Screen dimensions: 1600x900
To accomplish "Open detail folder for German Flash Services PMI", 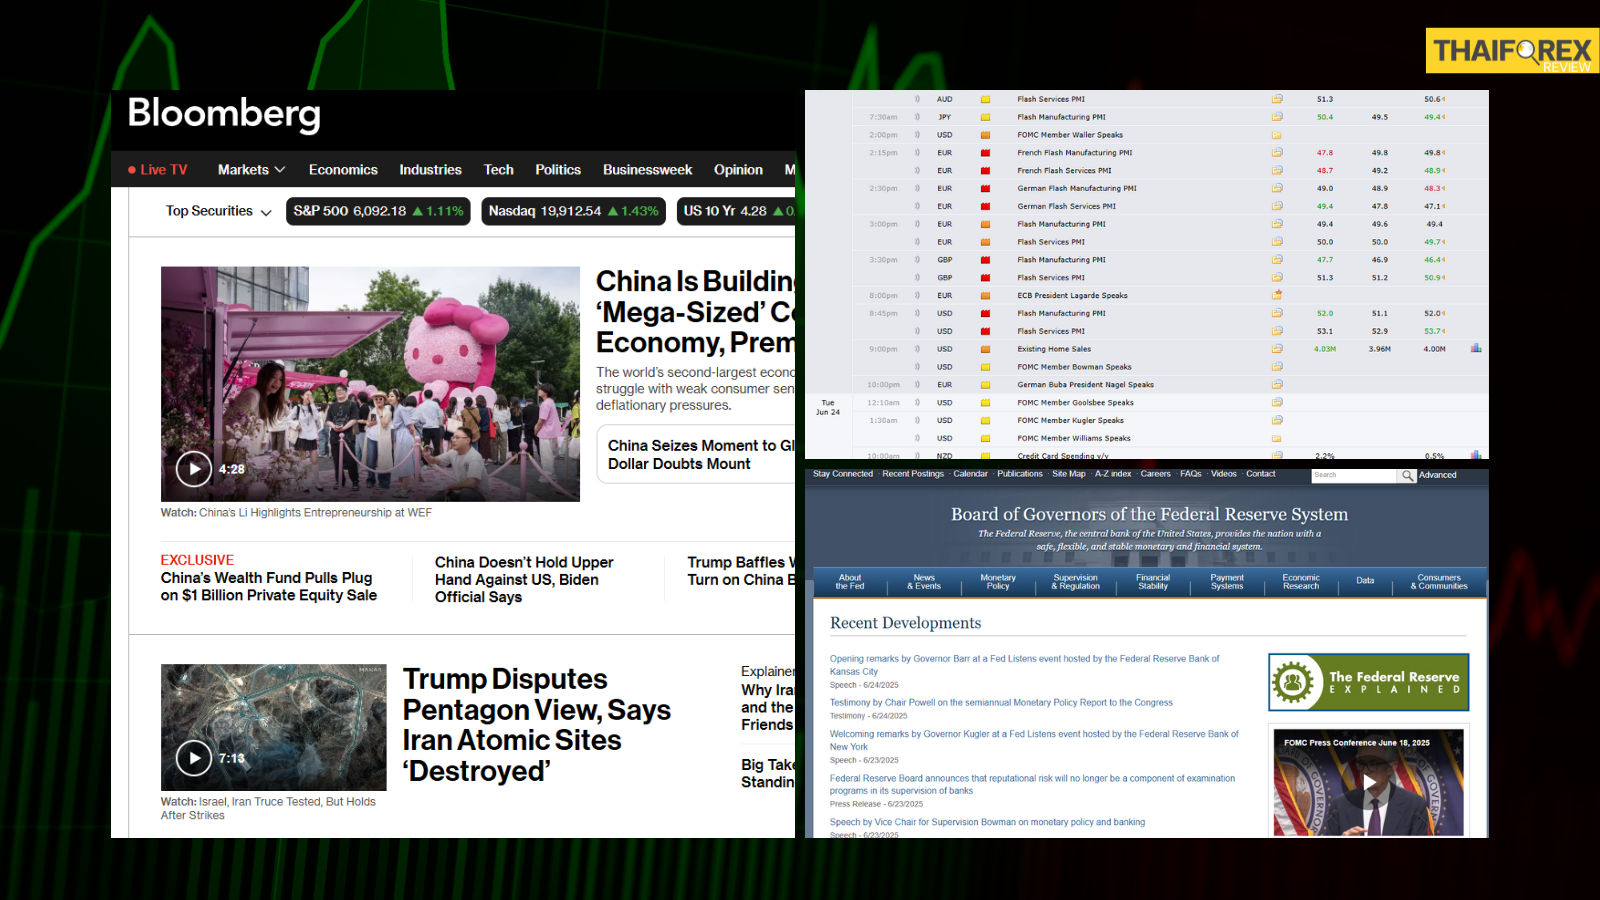I will [x=1277, y=206].
